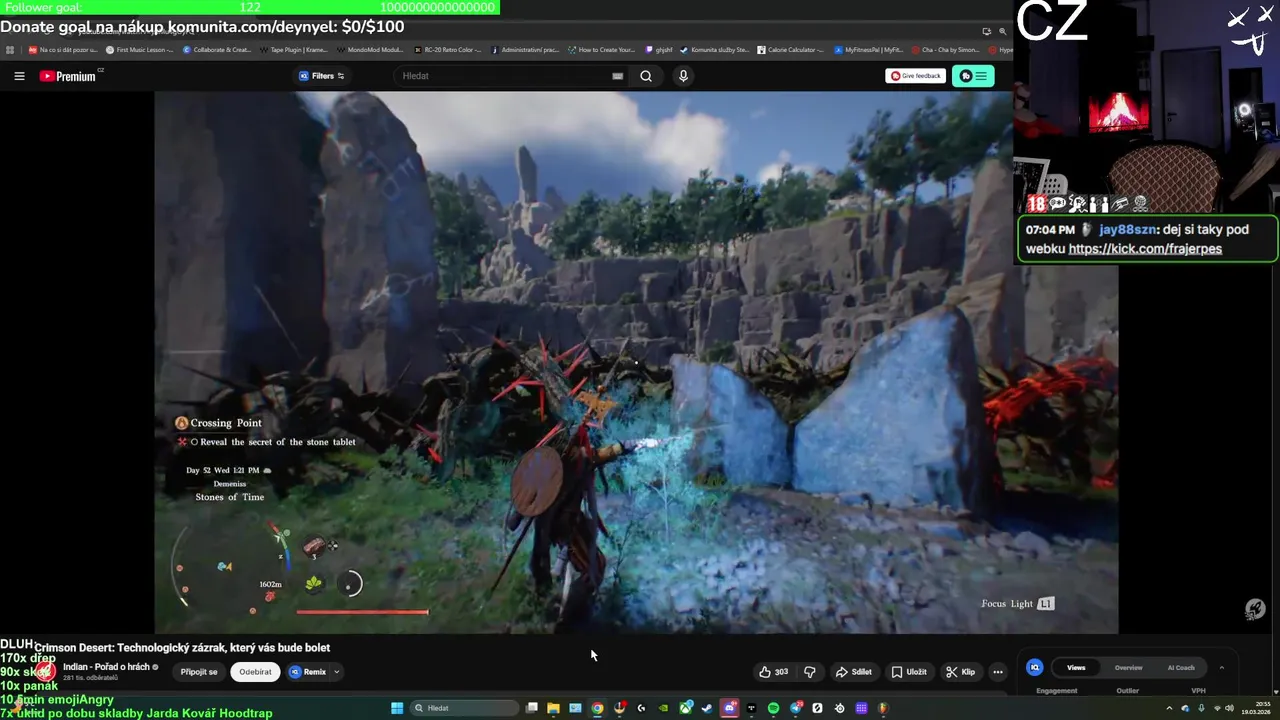Click the system tray microphone icon
1280x720 pixels.
pos(1201,708)
